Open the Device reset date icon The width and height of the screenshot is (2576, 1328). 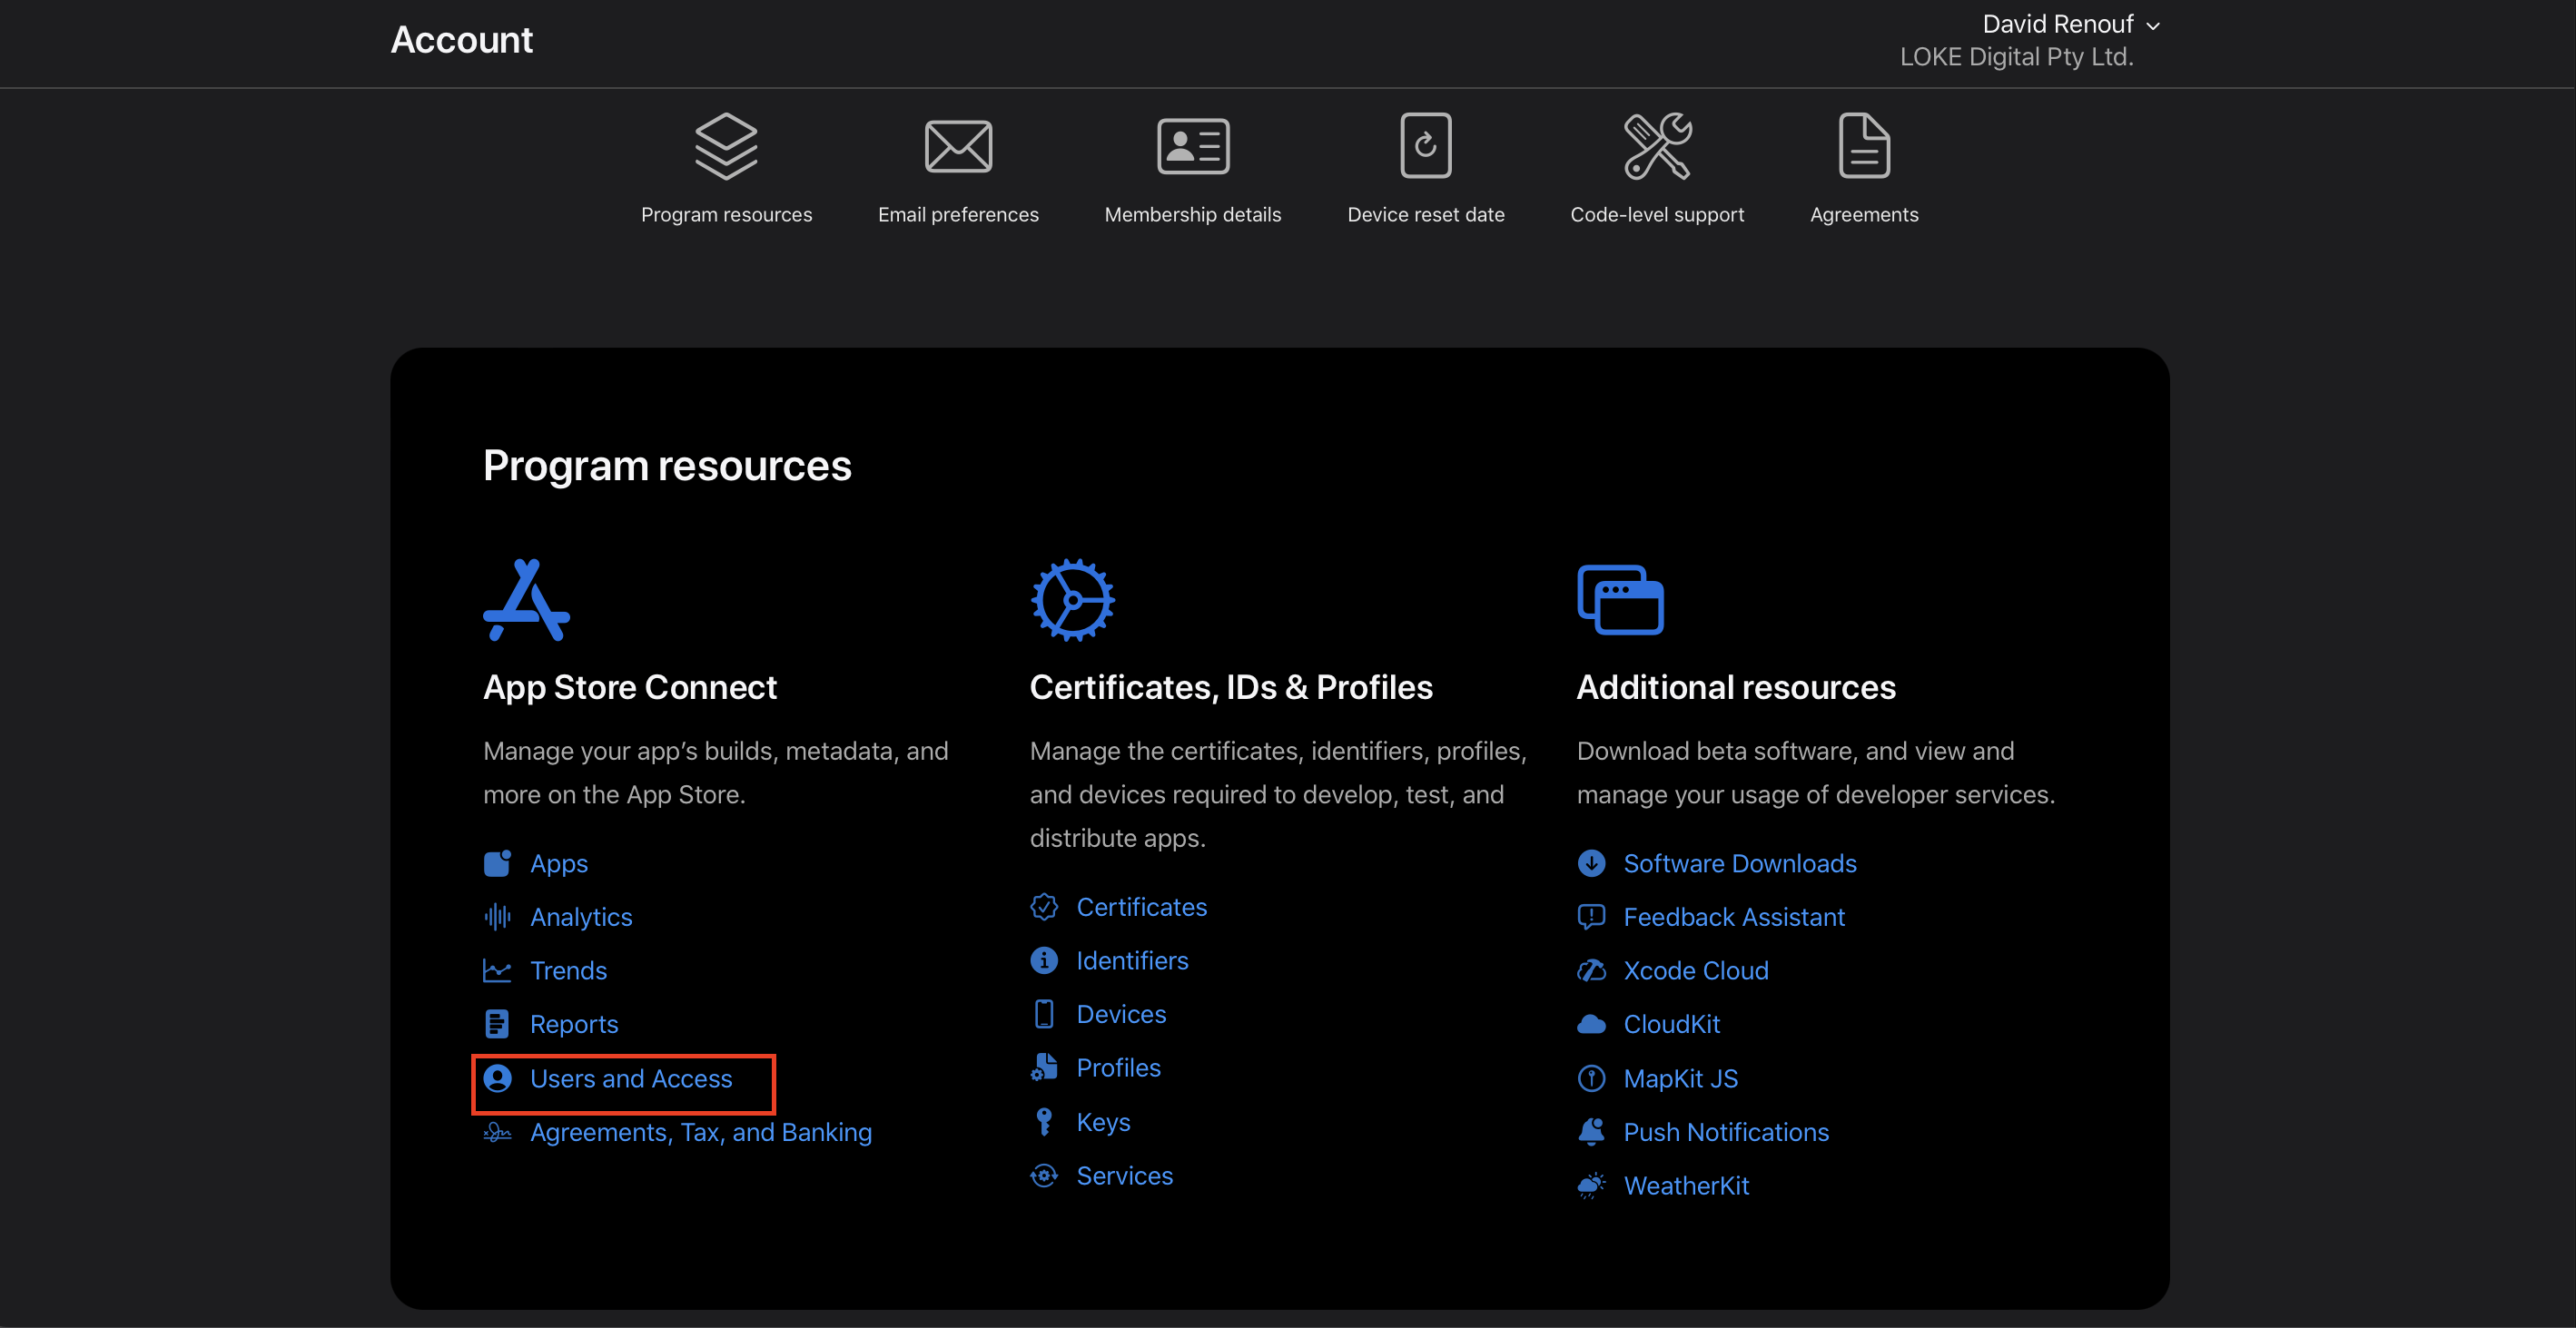(1426, 146)
